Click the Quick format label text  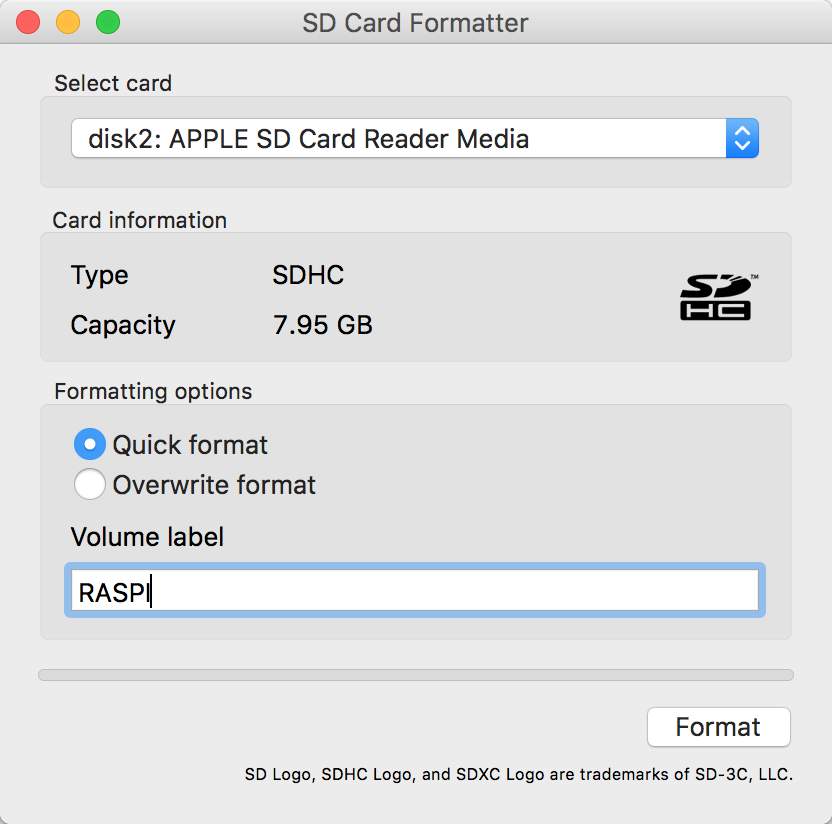190,445
